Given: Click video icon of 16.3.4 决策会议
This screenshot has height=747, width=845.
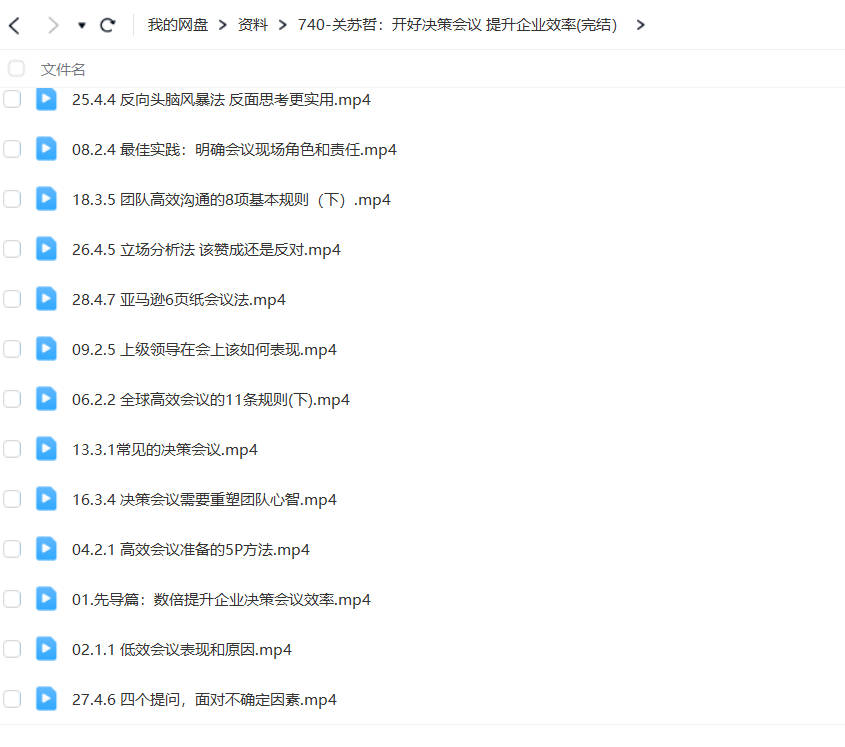Looking at the screenshot, I should click(x=46, y=499).
